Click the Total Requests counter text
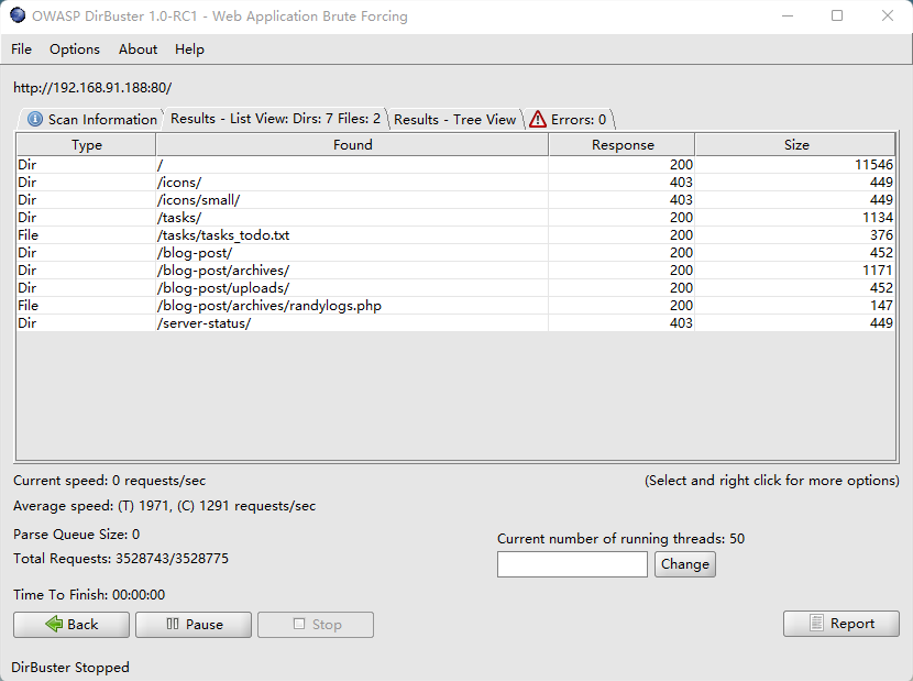 (121, 559)
